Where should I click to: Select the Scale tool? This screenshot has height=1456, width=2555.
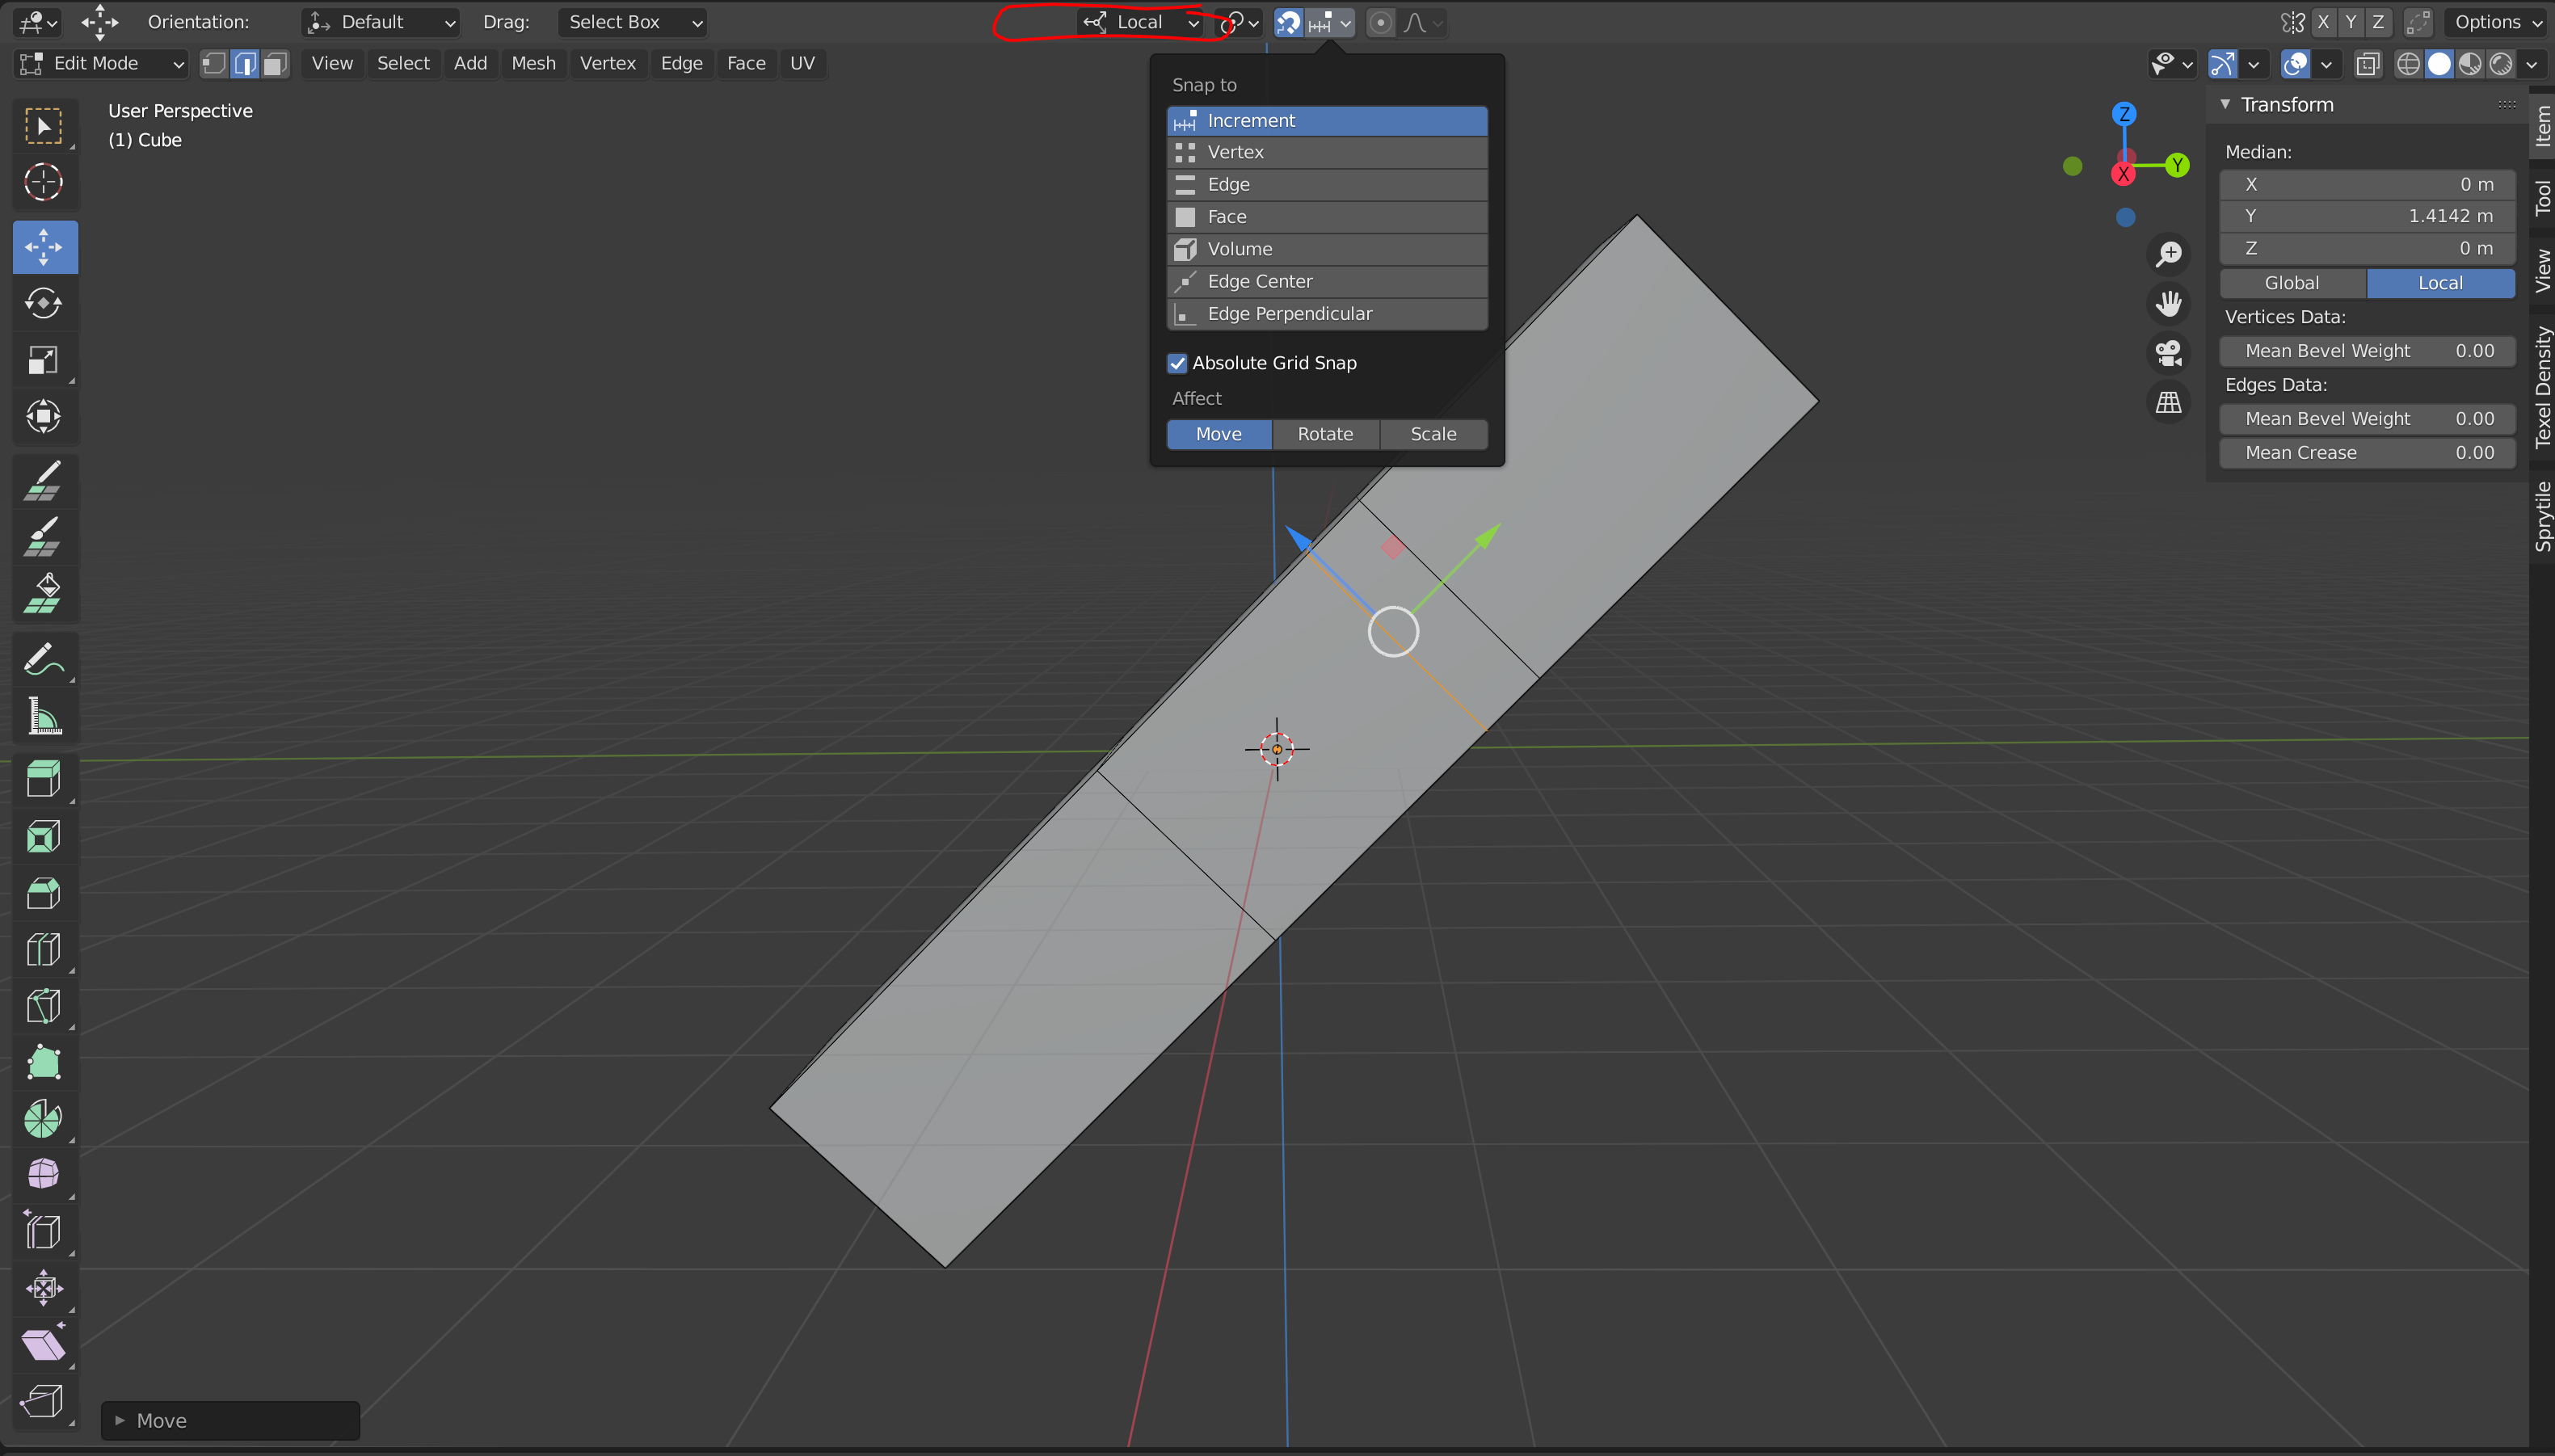[x=43, y=360]
